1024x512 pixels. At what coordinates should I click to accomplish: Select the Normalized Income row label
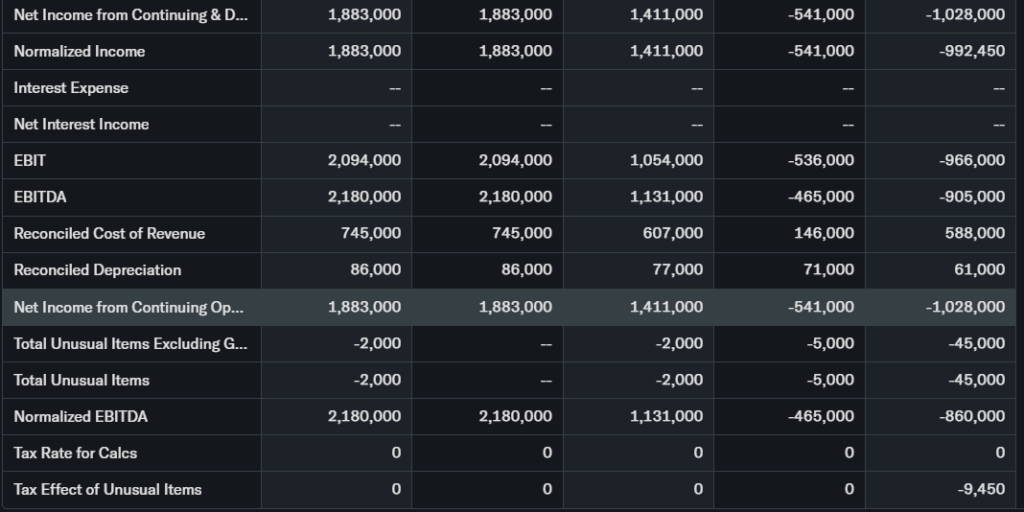pyautogui.click(x=79, y=51)
